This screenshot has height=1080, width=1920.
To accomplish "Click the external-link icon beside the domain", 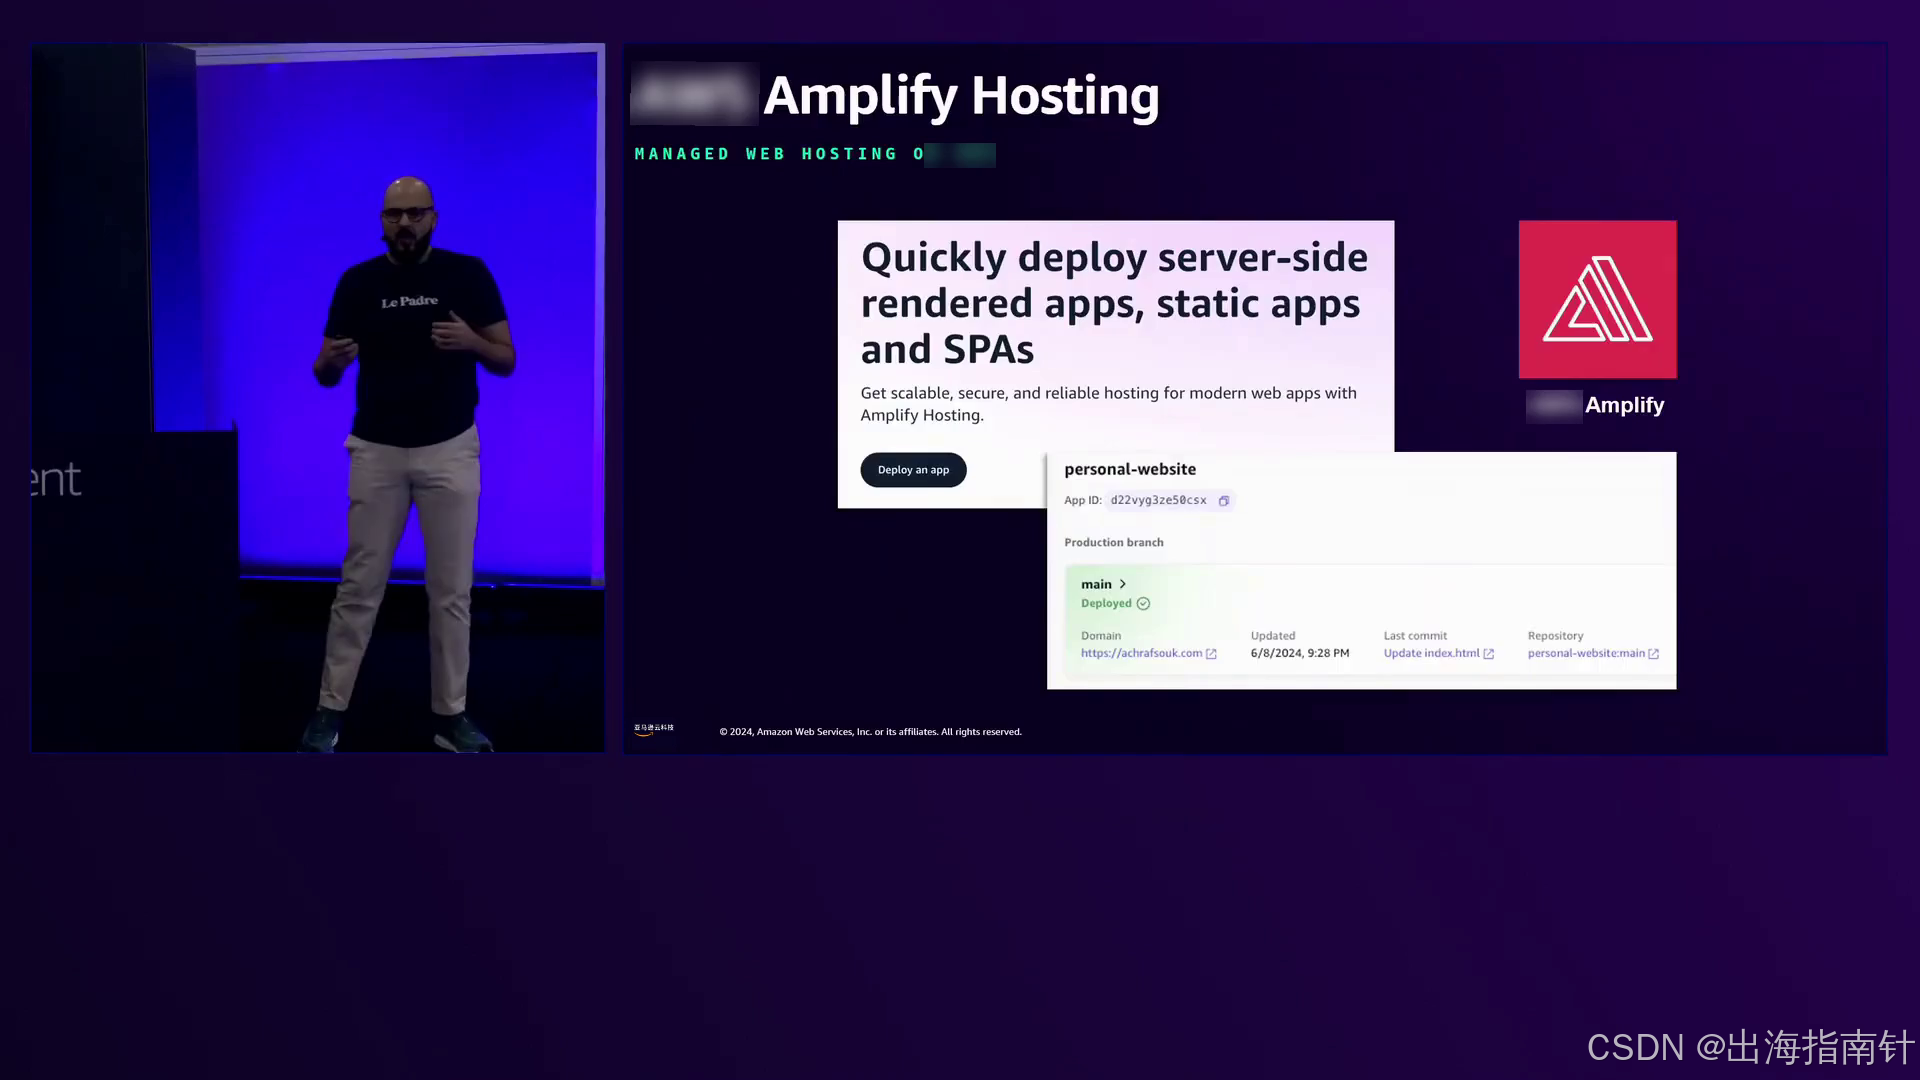I will pyautogui.click(x=1211, y=654).
